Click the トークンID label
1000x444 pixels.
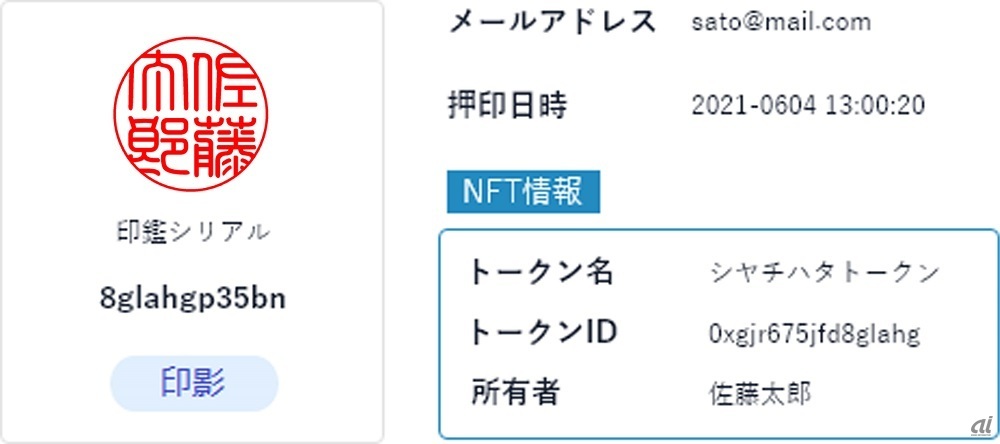point(543,332)
